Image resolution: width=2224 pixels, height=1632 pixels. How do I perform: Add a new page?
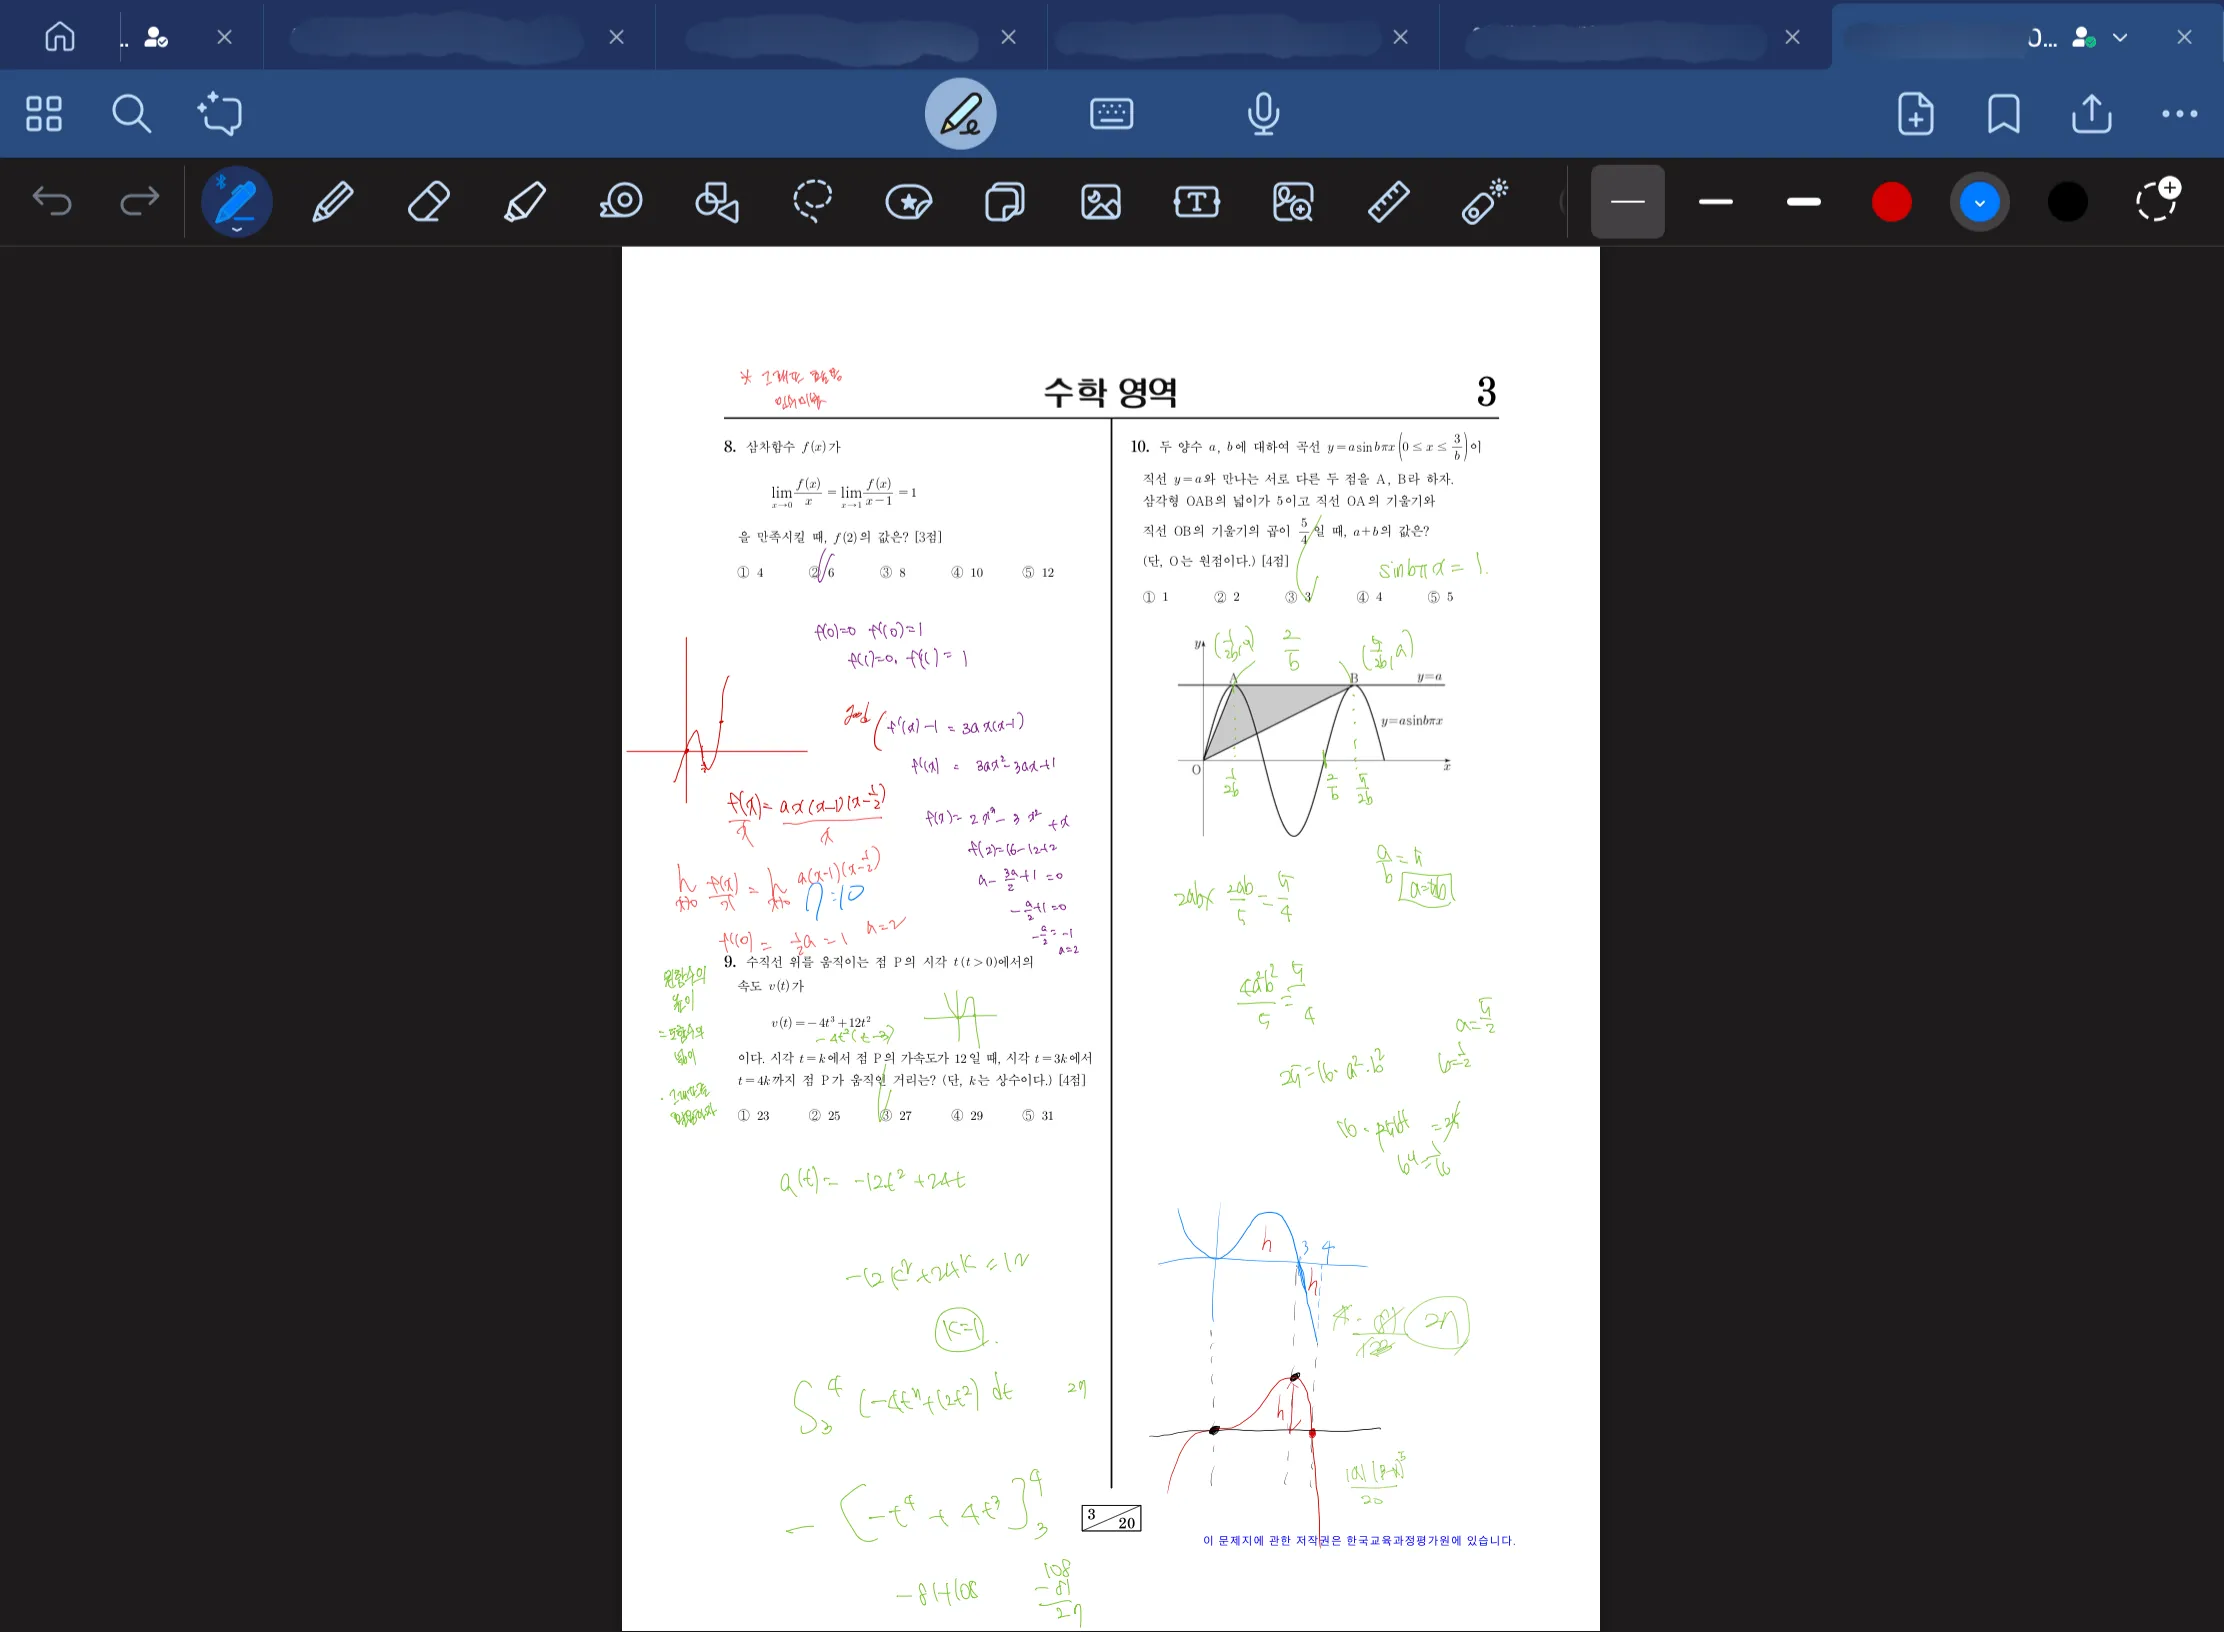[1915, 114]
